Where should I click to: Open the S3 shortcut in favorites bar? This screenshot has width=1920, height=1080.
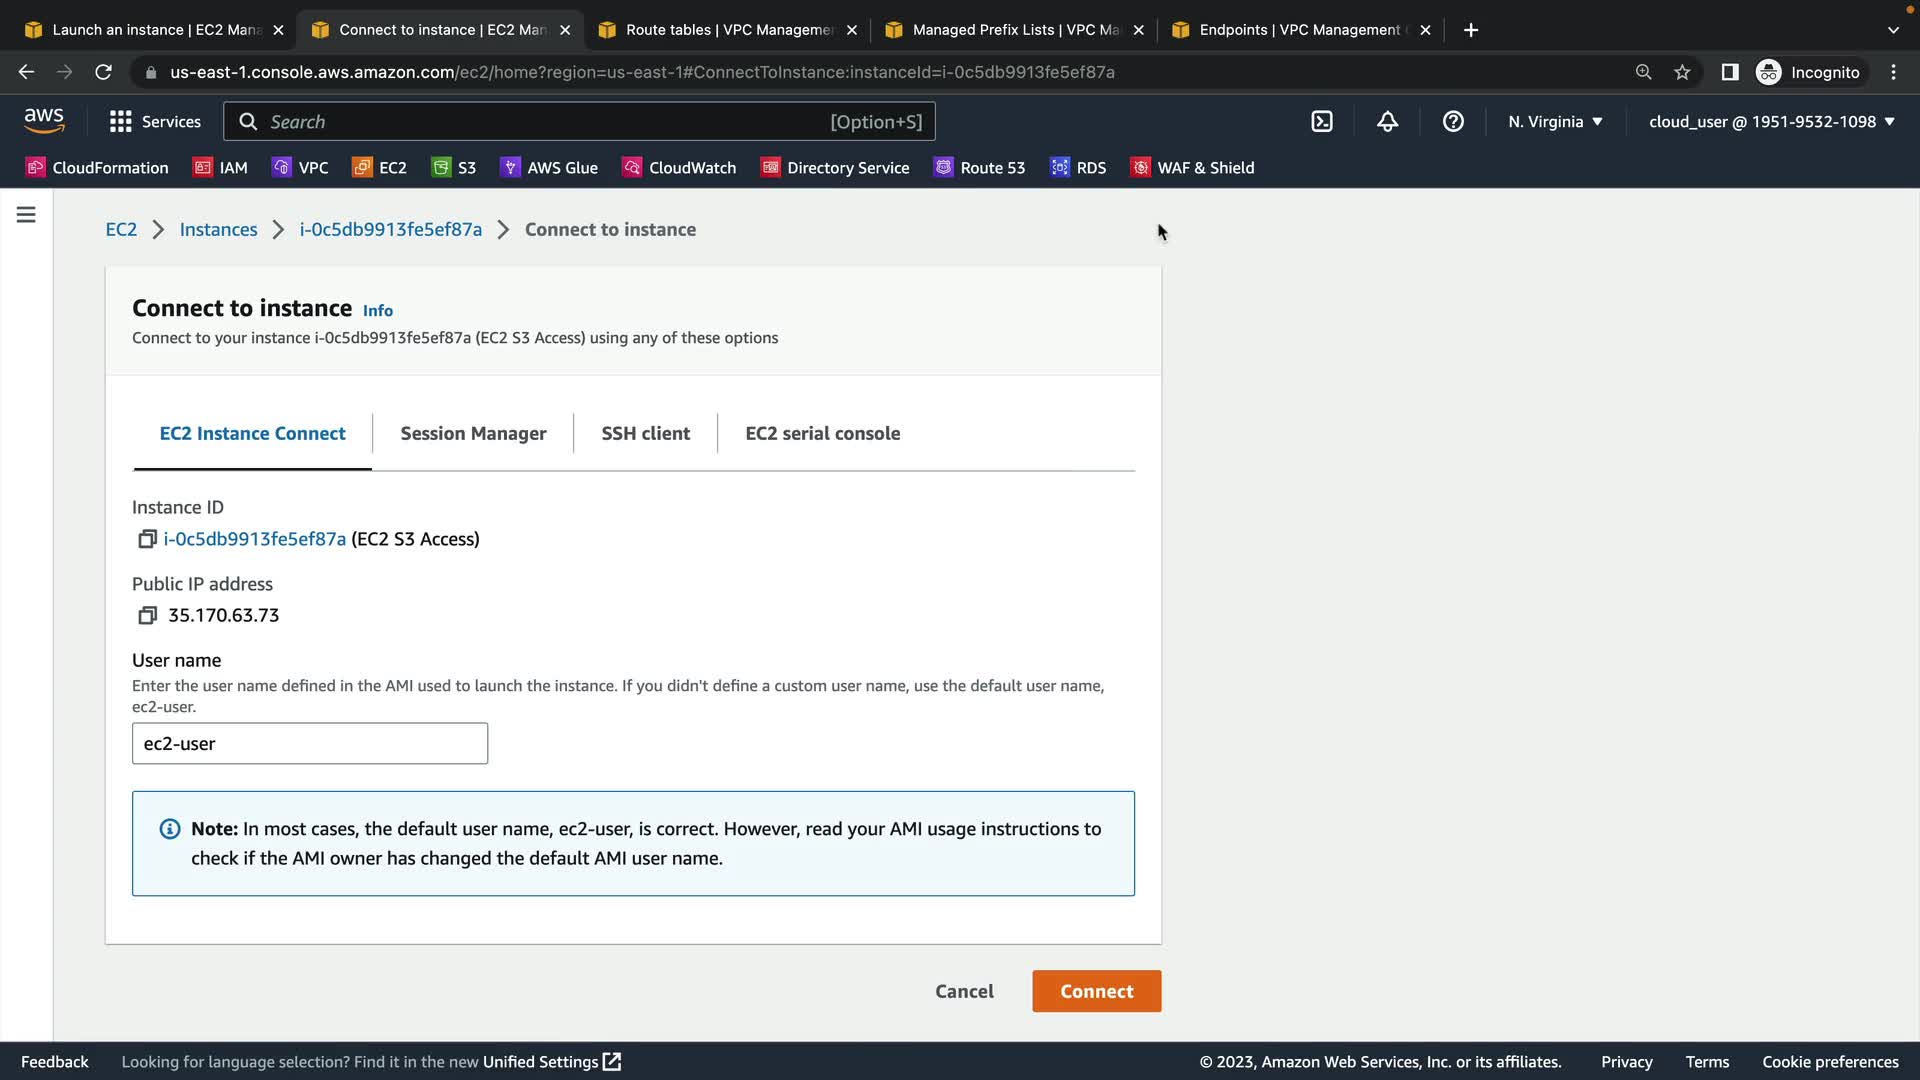(x=454, y=168)
